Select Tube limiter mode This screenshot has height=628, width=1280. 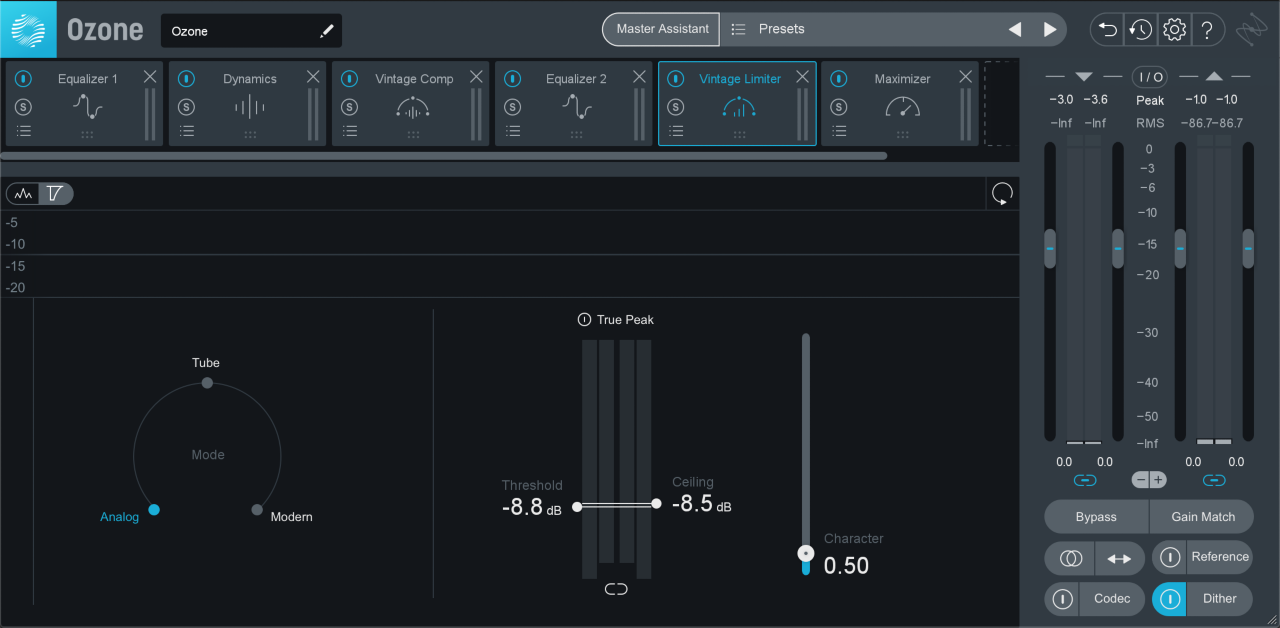click(x=207, y=382)
